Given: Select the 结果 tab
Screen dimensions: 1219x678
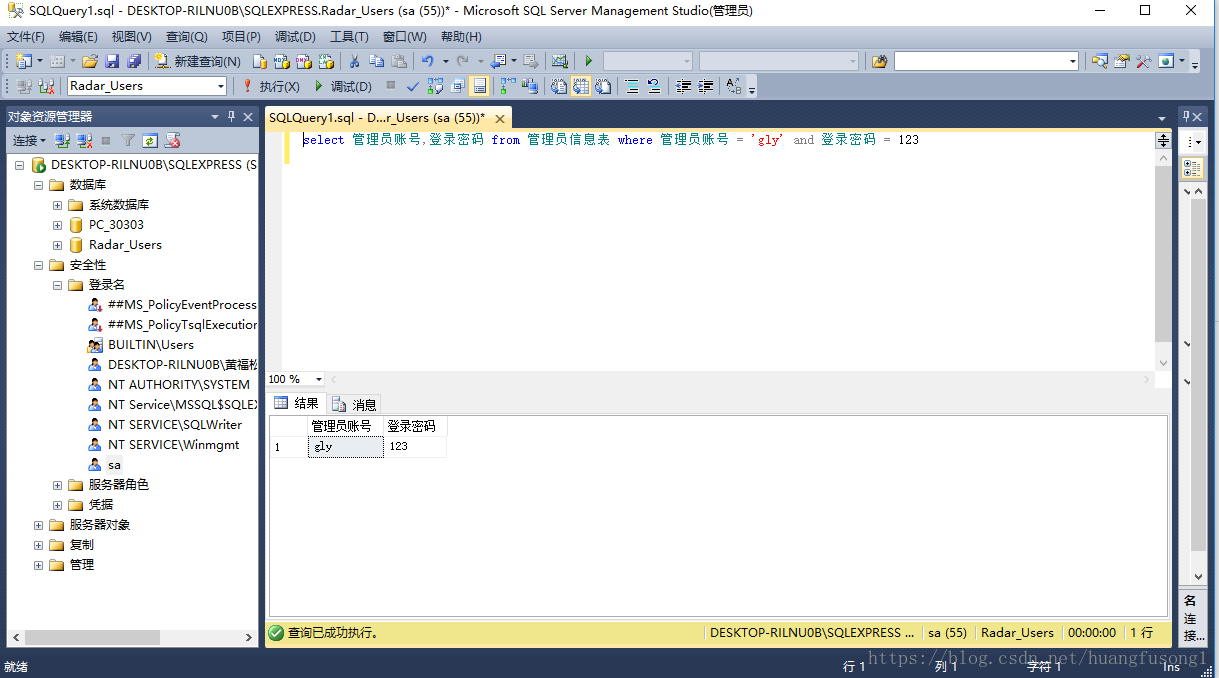Looking at the screenshot, I should click(x=297, y=403).
